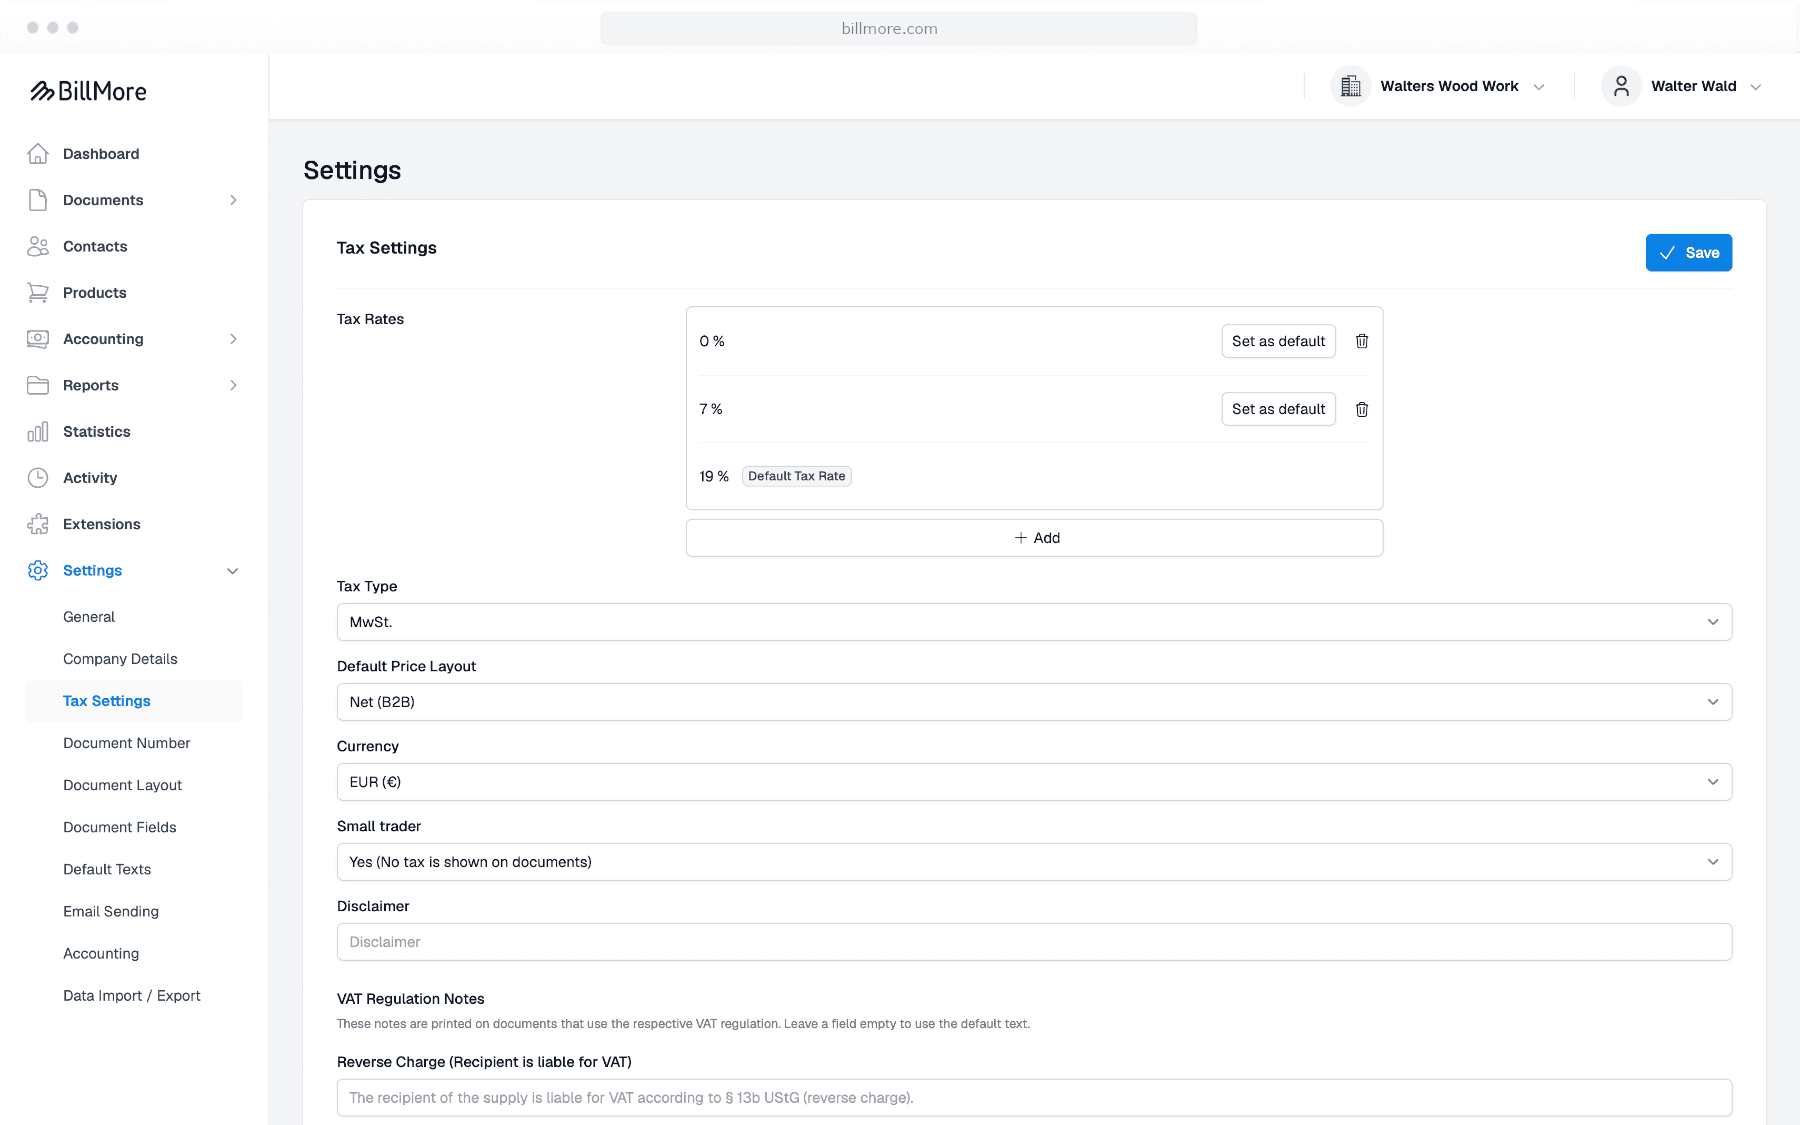
Task: Click the Contacts people icon
Action: pyautogui.click(x=38, y=246)
